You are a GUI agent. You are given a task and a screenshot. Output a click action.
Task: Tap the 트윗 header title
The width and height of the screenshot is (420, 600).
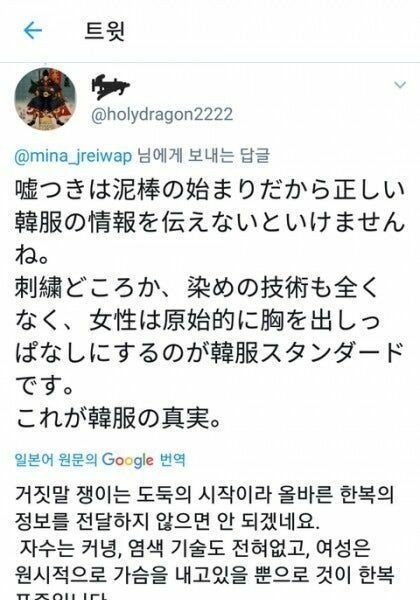click(104, 31)
